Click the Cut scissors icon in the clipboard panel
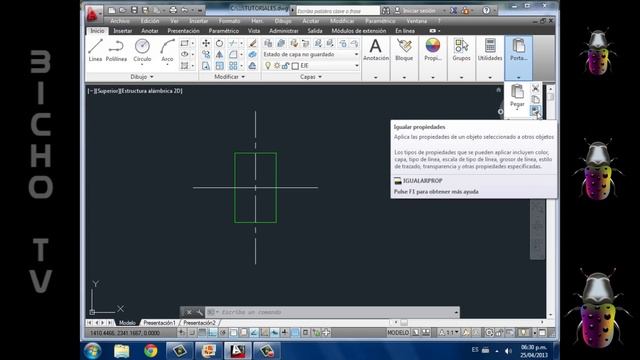 coord(536,88)
